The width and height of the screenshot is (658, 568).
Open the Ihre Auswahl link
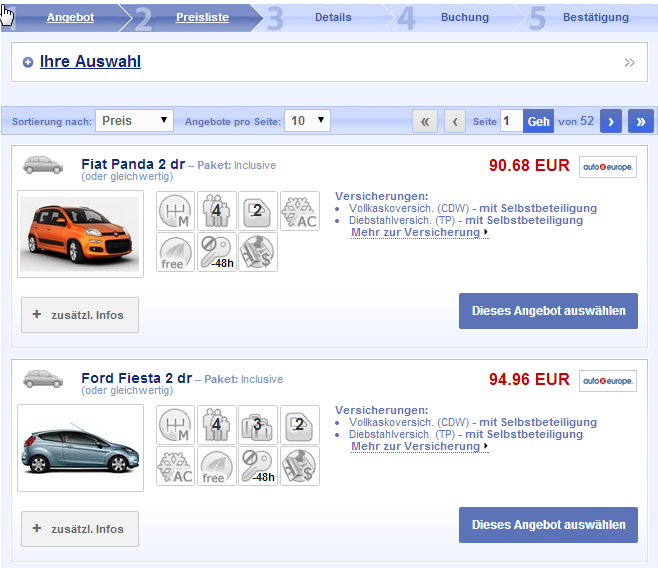click(90, 62)
